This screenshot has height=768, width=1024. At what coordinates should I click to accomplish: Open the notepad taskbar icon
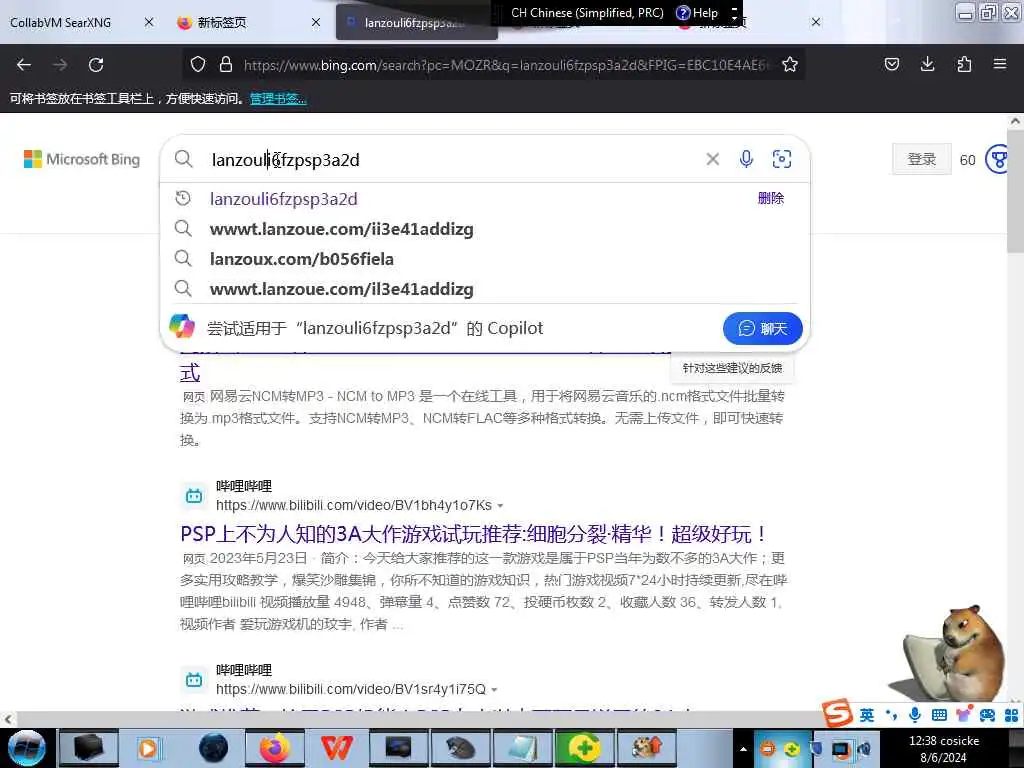pyautogui.click(x=522, y=748)
